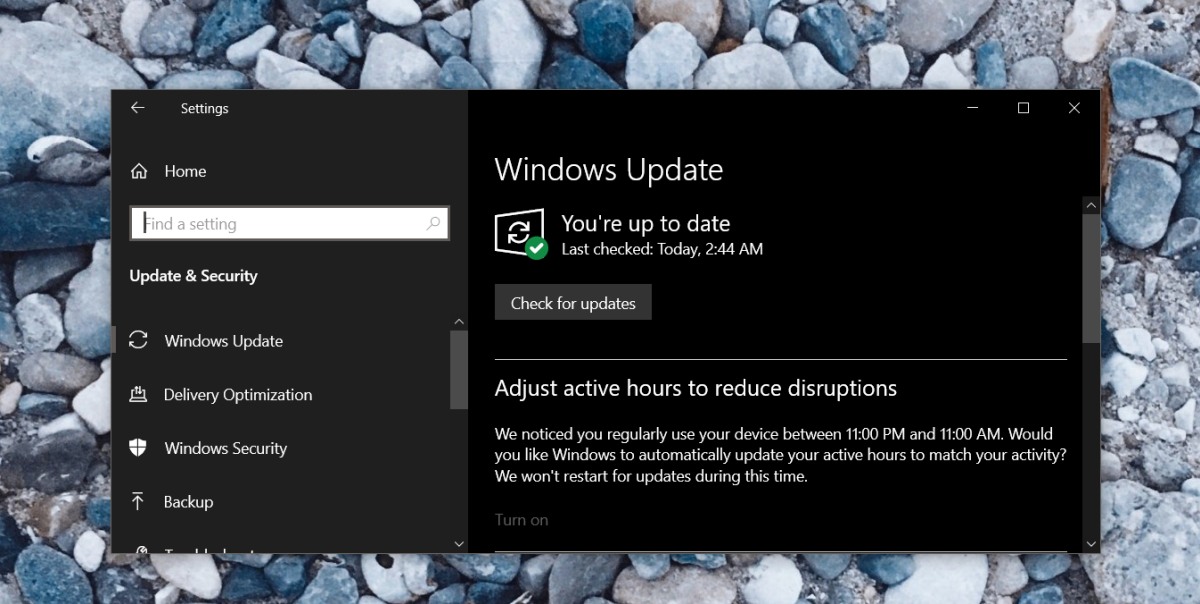1200x604 pixels.
Task: Click the Home house icon
Action: 139,172
